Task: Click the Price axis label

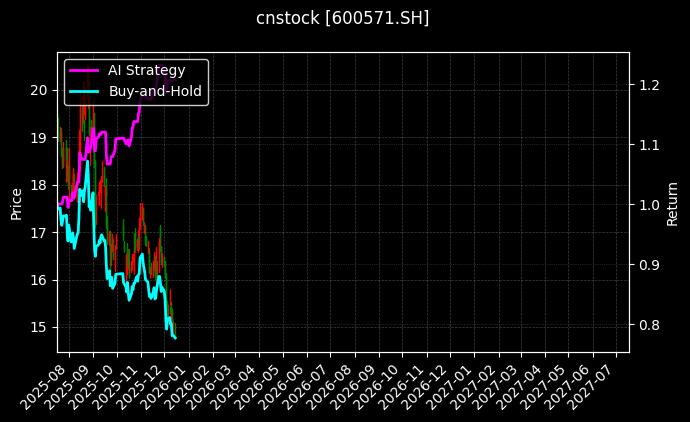Action: point(16,202)
